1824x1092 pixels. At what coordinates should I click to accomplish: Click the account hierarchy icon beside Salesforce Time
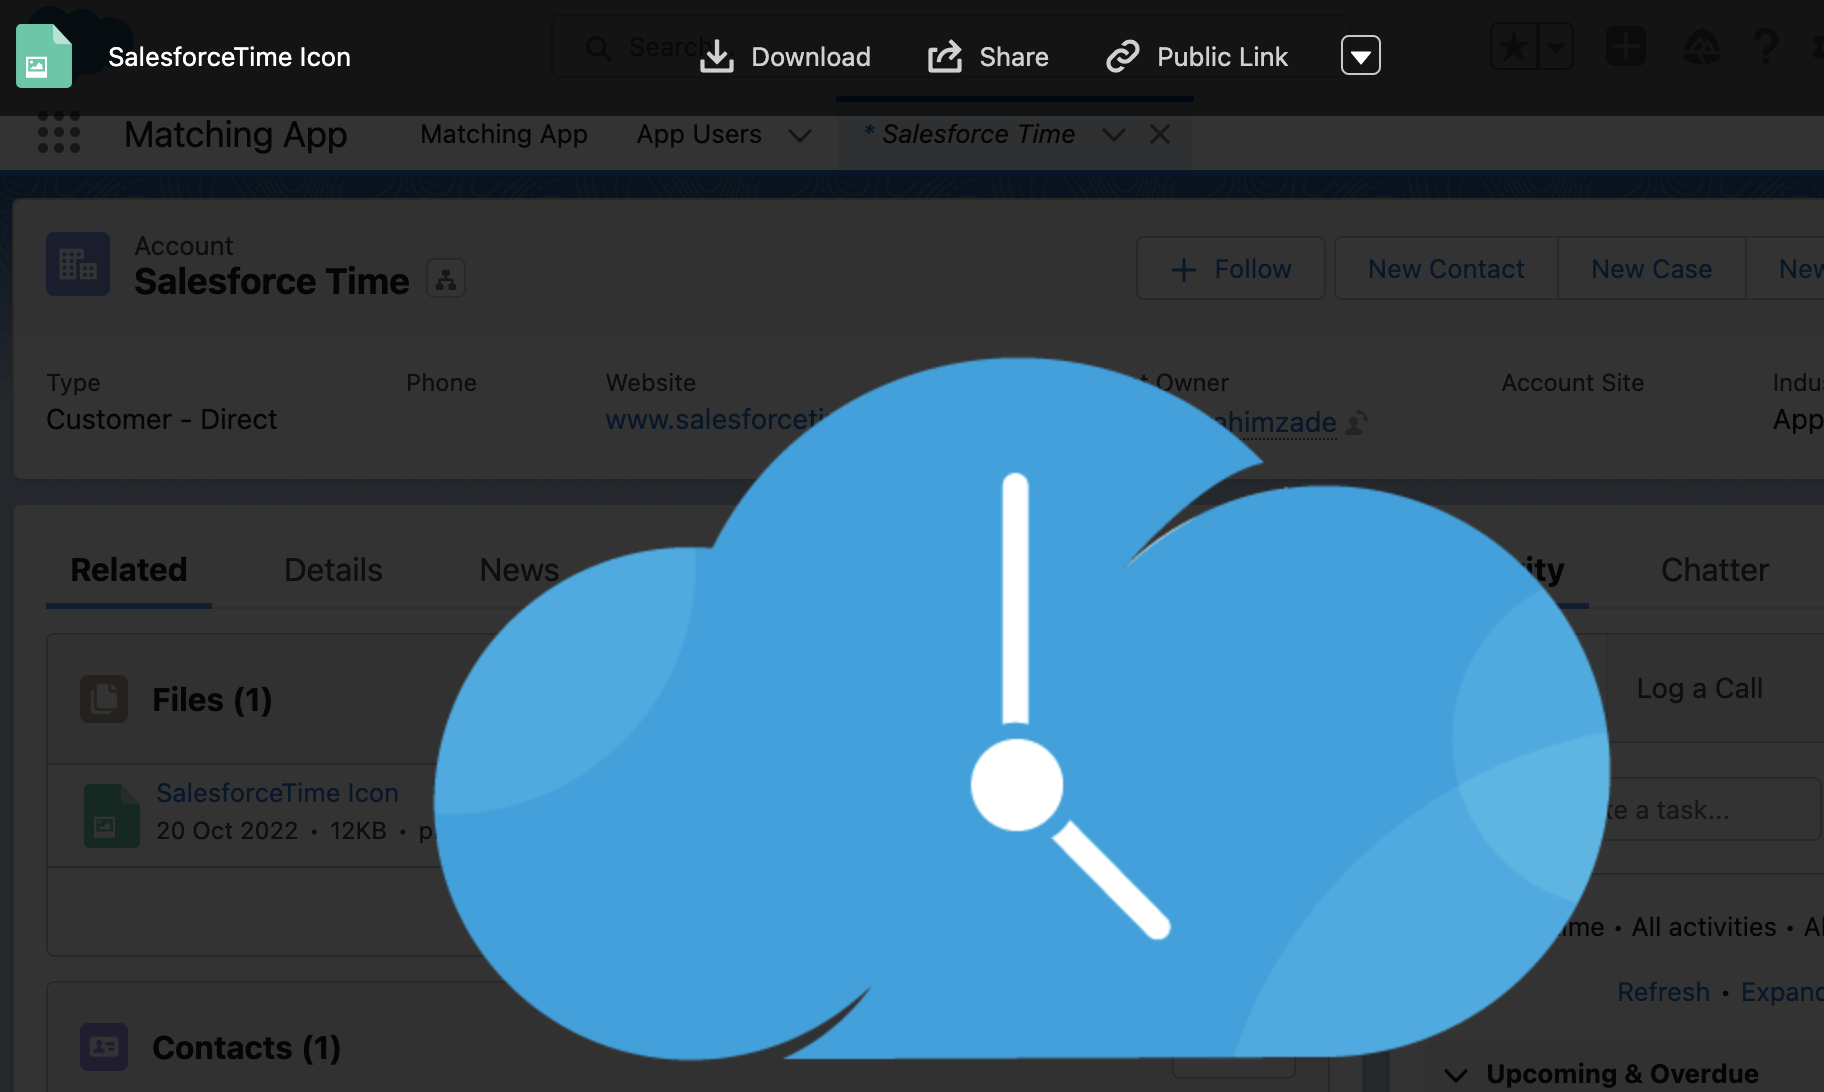446,278
